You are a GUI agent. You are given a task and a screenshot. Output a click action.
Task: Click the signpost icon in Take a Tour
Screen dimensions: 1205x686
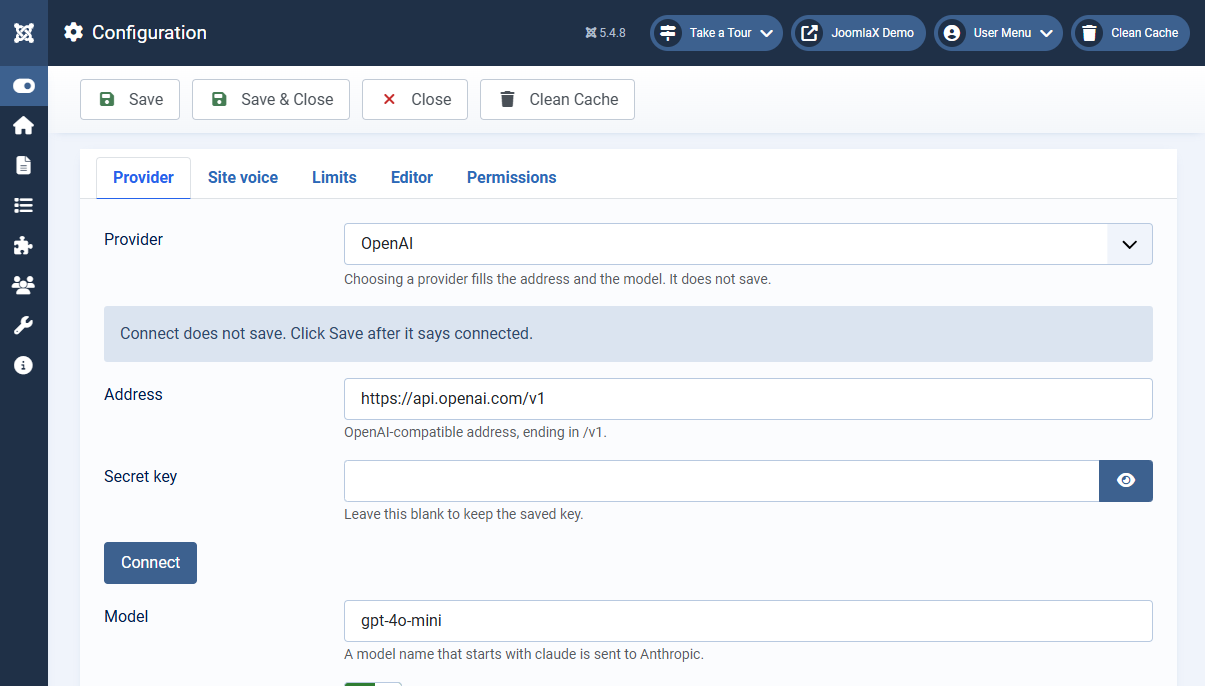click(668, 33)
